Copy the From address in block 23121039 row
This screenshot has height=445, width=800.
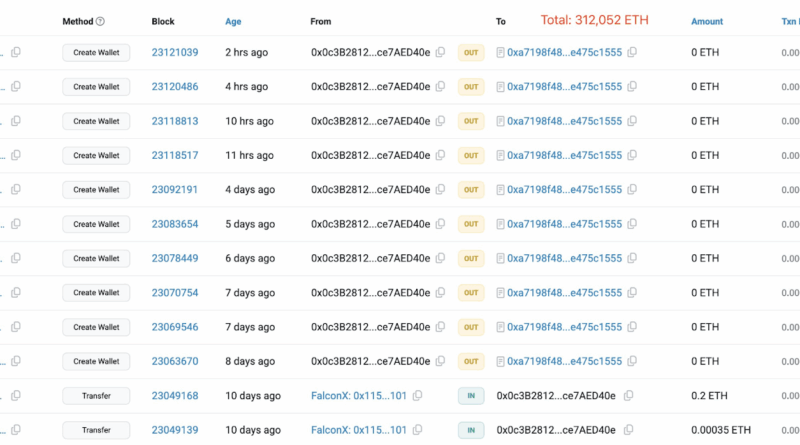coord(440,52)
